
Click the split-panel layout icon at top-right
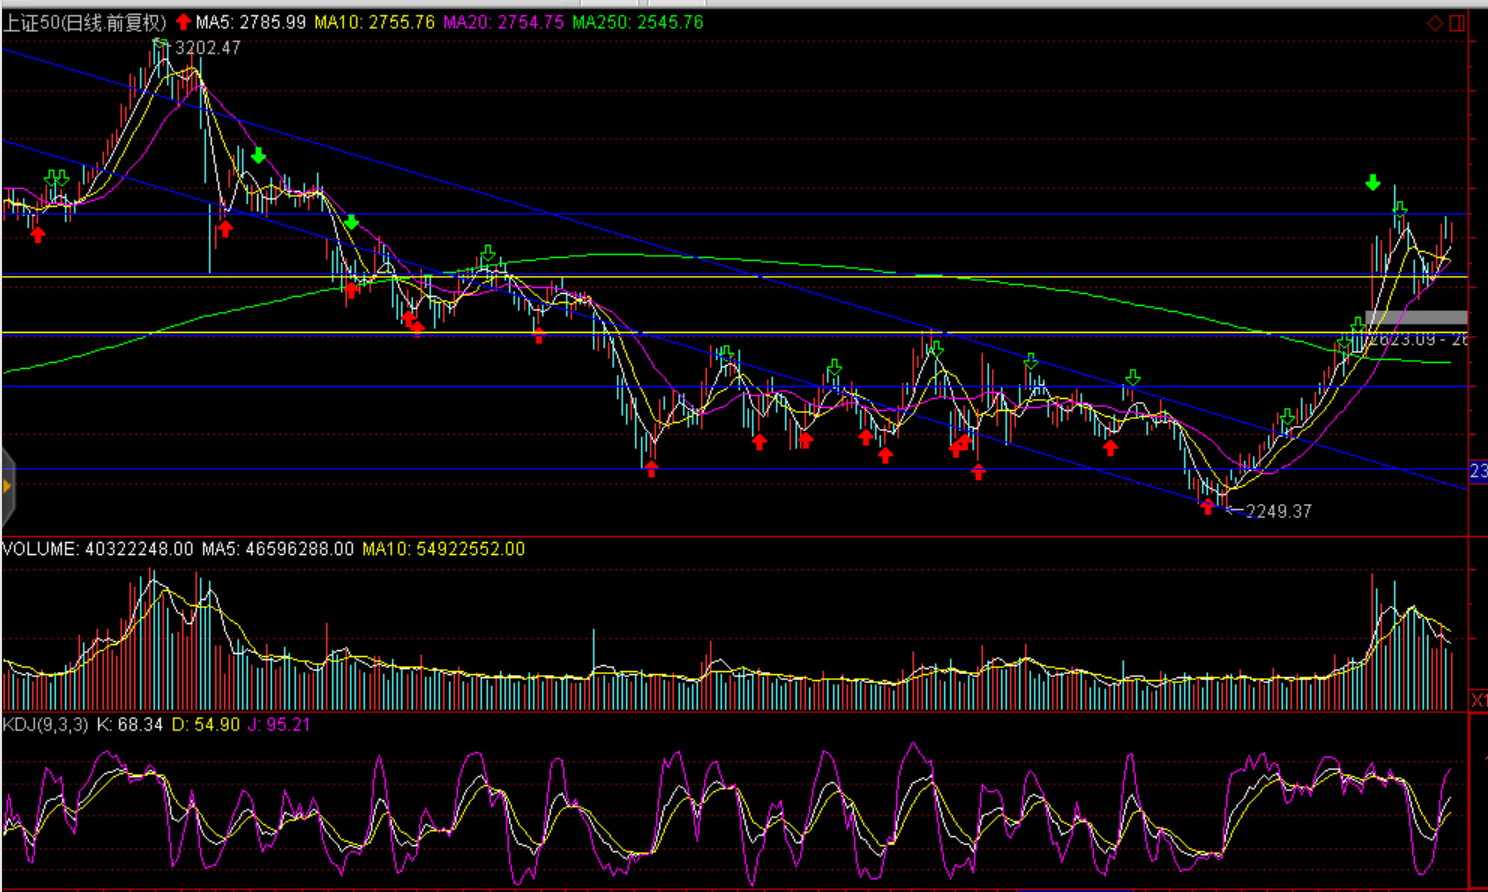(x=1458, y=23)
